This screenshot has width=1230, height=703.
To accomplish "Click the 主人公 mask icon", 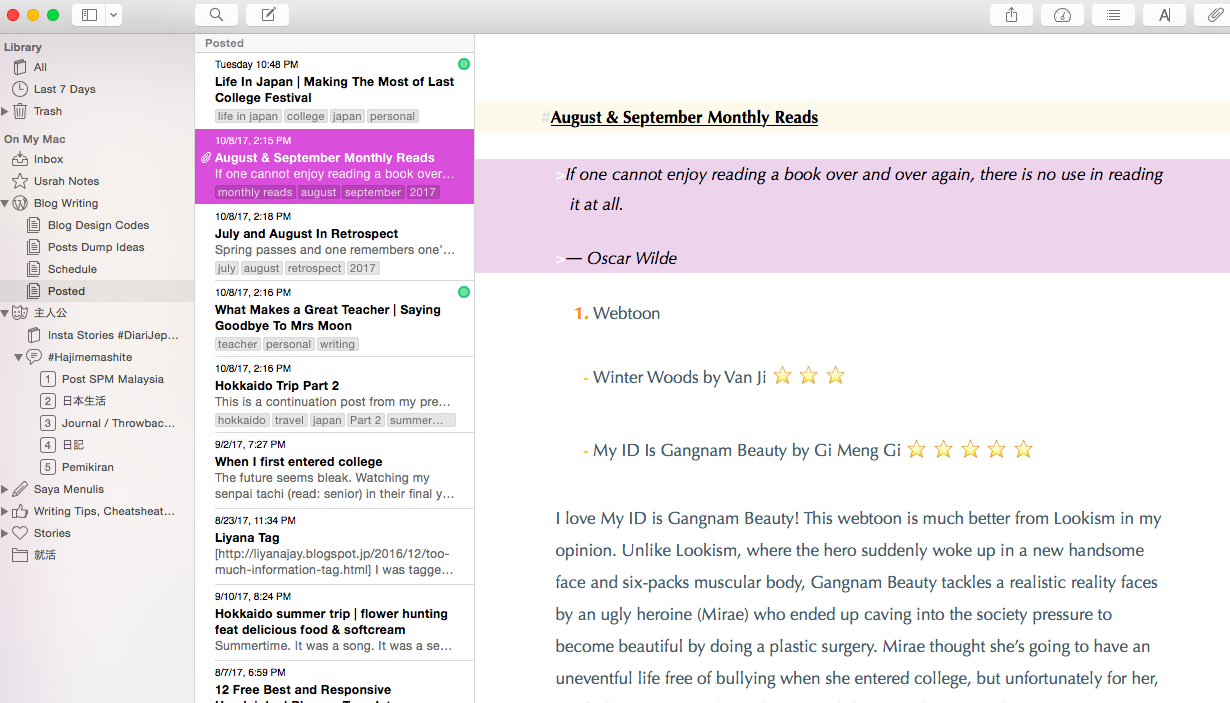I will click(x=19, y=313).
